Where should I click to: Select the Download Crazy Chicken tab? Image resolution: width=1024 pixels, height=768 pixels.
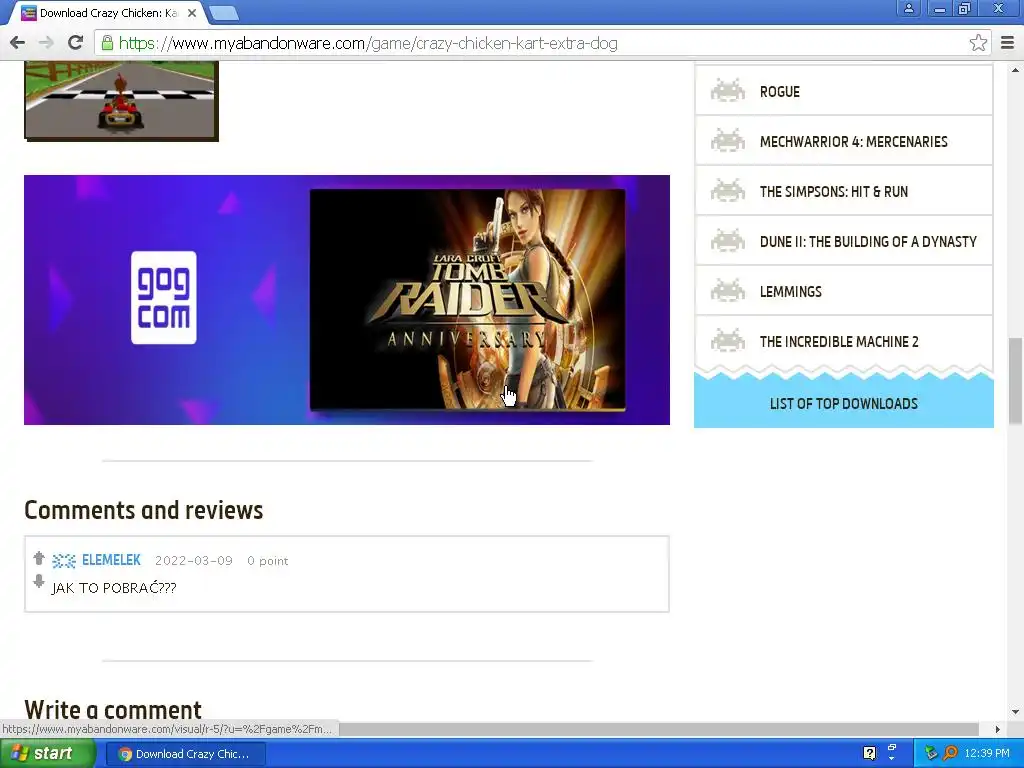tap(108, 13)
